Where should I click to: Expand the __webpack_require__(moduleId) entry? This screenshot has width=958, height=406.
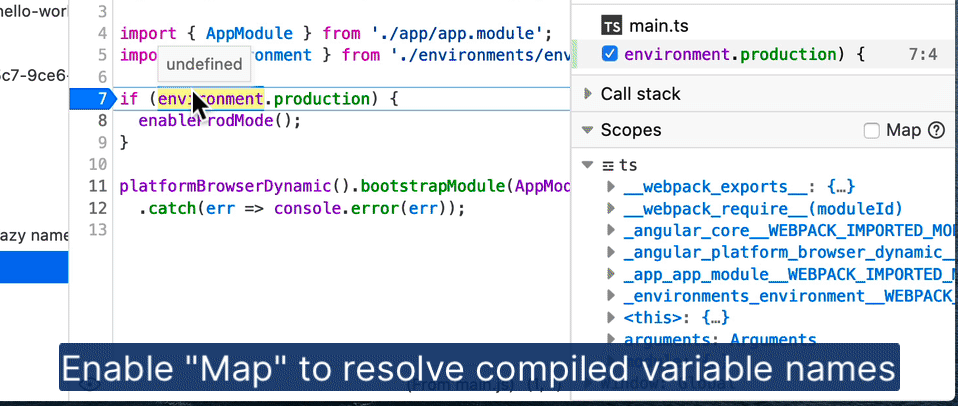pos(611,209)
